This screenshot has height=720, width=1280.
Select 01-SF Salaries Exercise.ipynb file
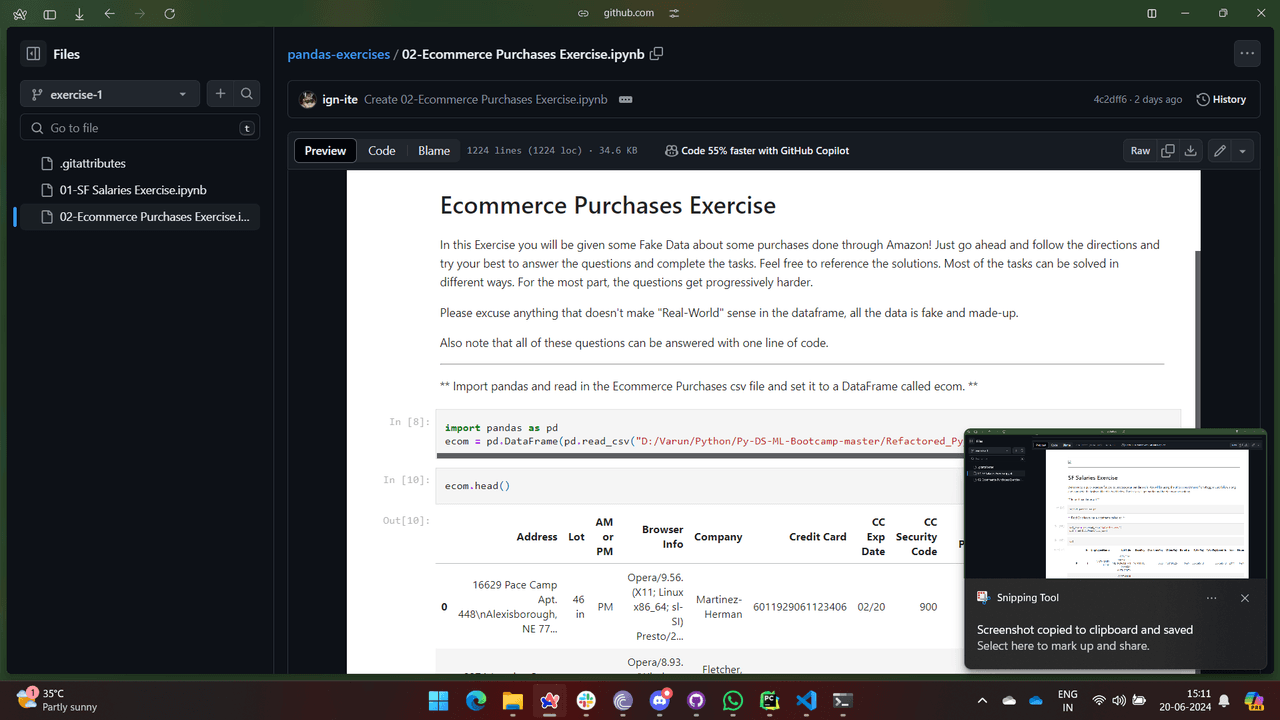click(133, 190)
